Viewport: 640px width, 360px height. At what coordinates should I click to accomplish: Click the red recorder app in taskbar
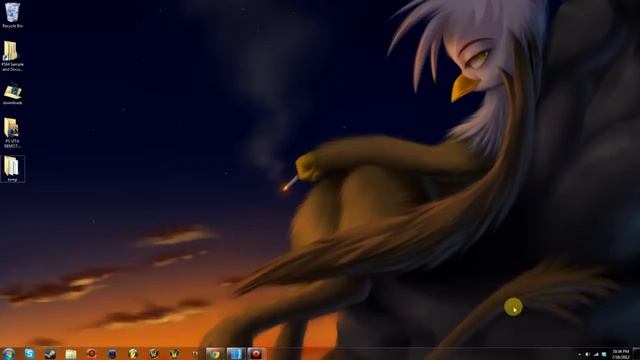(256, 353)
